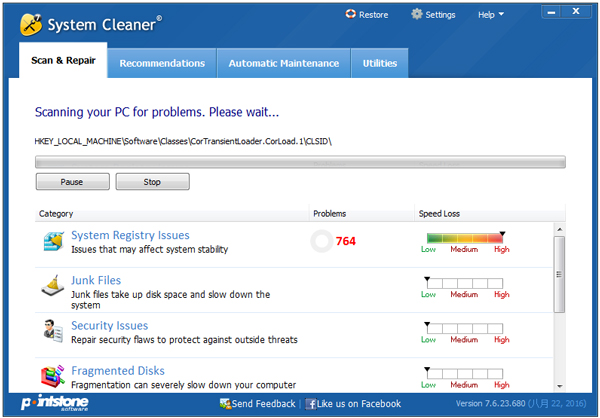The image size is (600, 418).
Task: Minimize the System Cleaner window
Action: pos(551,12)
